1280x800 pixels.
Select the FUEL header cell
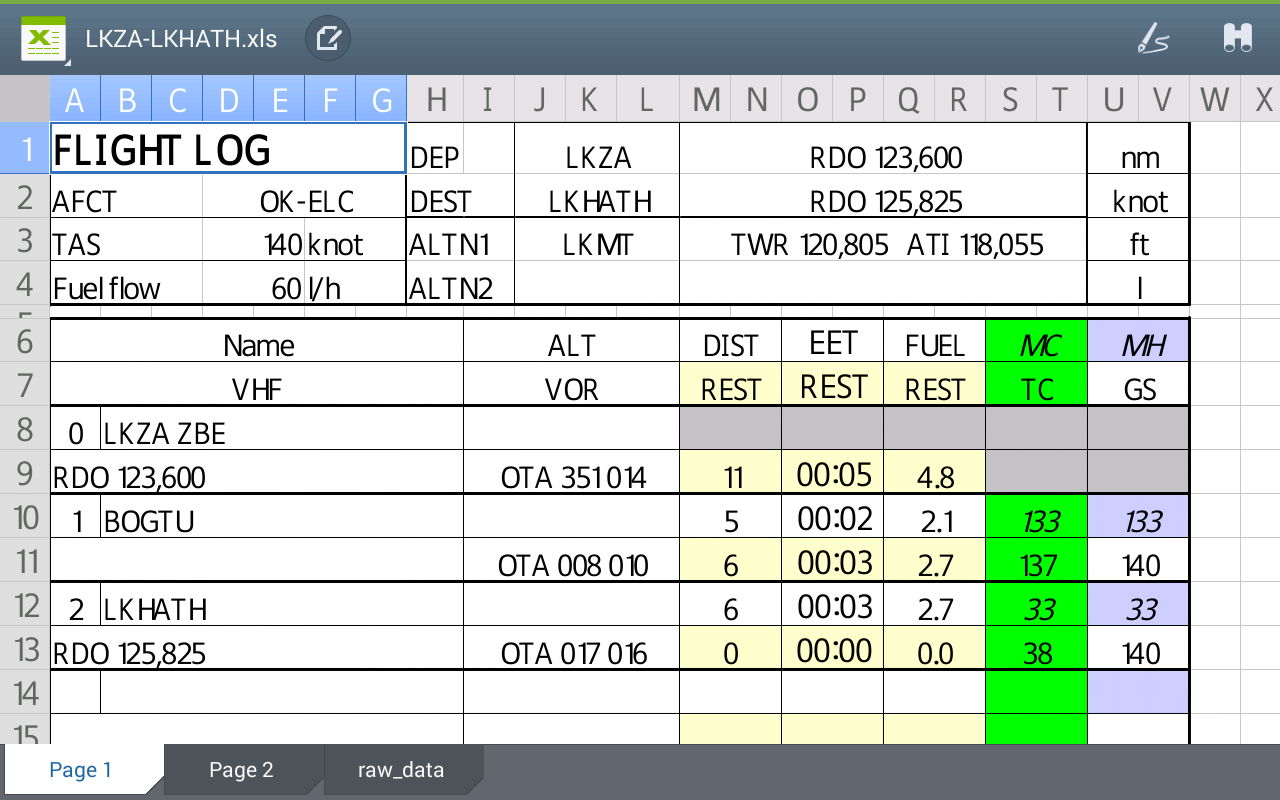coord(935,343)
